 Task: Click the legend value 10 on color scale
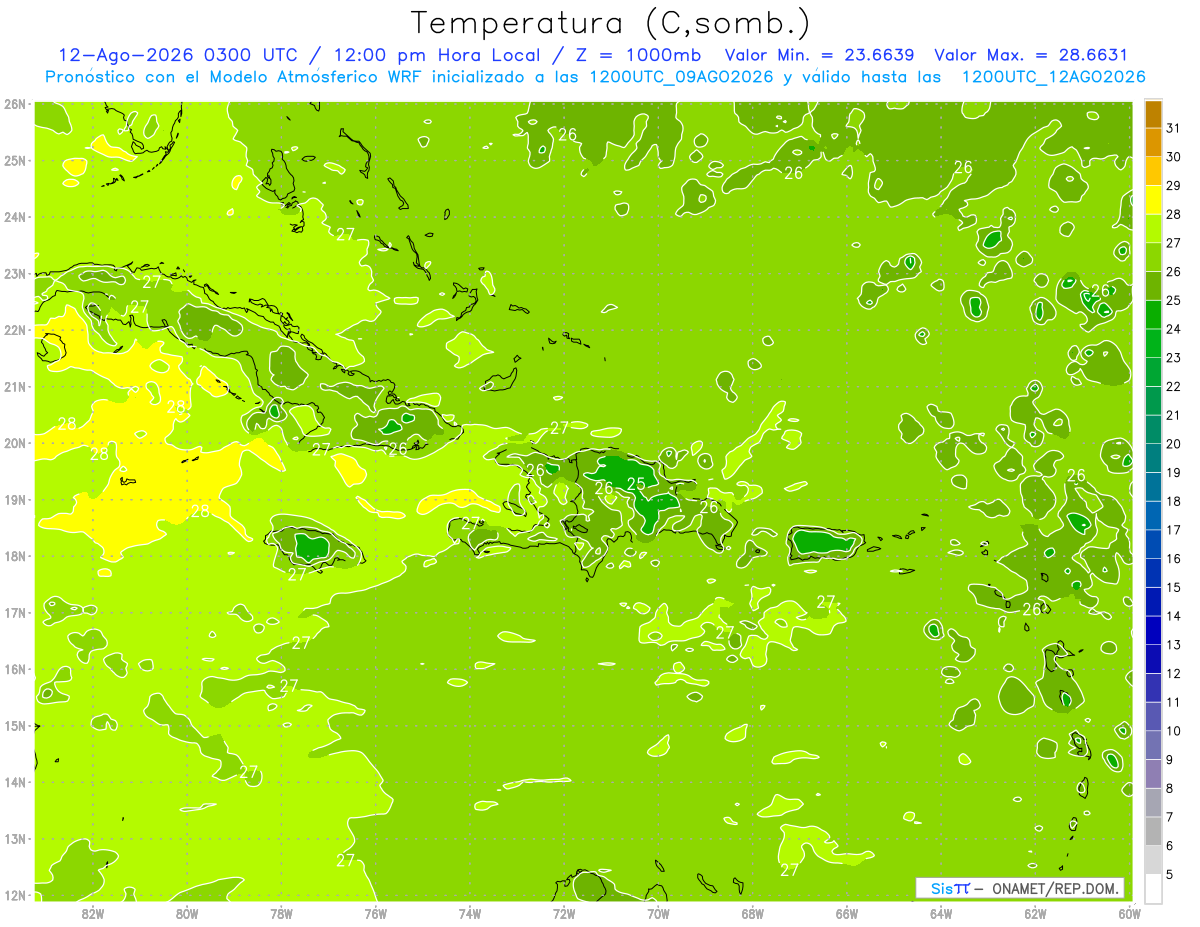1174,730
